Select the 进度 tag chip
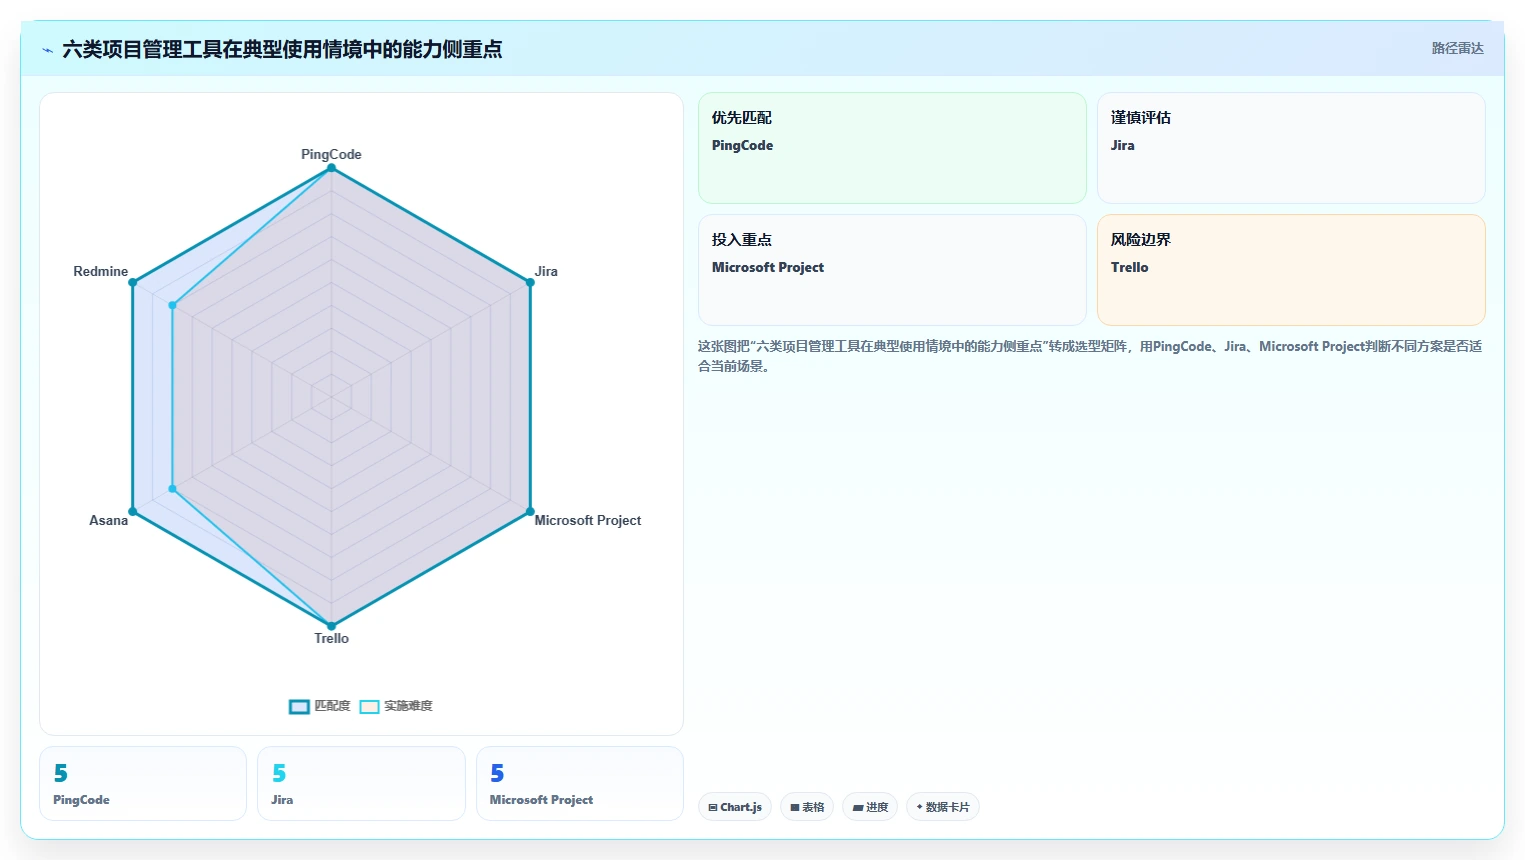The width and height of the screenshot is (1525, 860). tap(870, 807)
